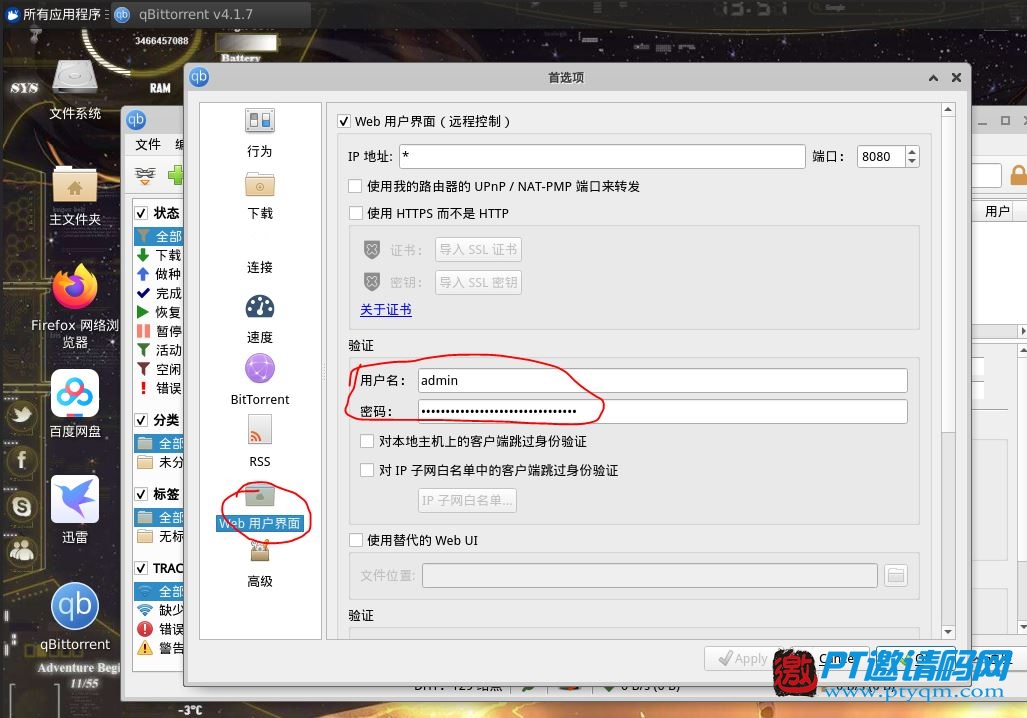Toggle the 标签 filter group checkbox
This screenshot has width=1027, height=718.
141,494
